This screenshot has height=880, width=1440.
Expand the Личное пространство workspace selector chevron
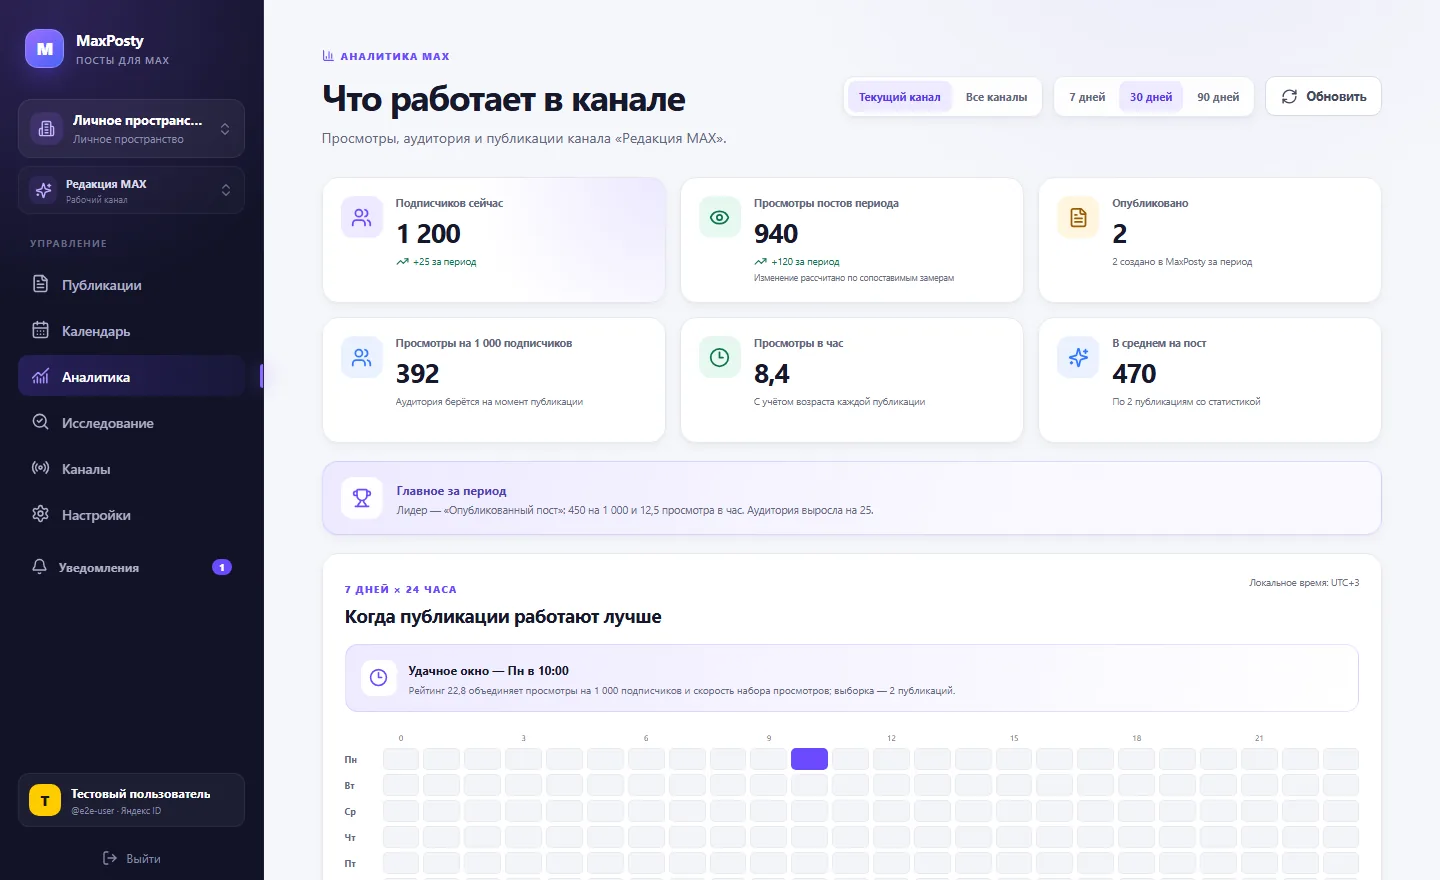[x=225, y=129]
